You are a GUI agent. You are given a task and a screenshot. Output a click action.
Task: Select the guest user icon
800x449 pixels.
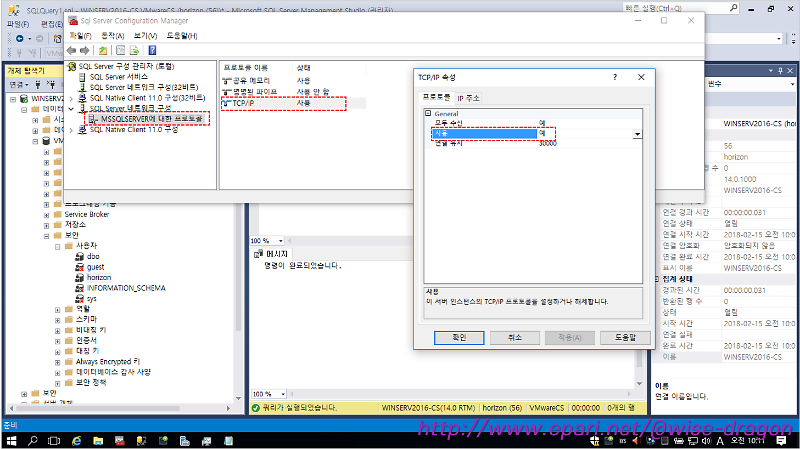coord(80,267)
